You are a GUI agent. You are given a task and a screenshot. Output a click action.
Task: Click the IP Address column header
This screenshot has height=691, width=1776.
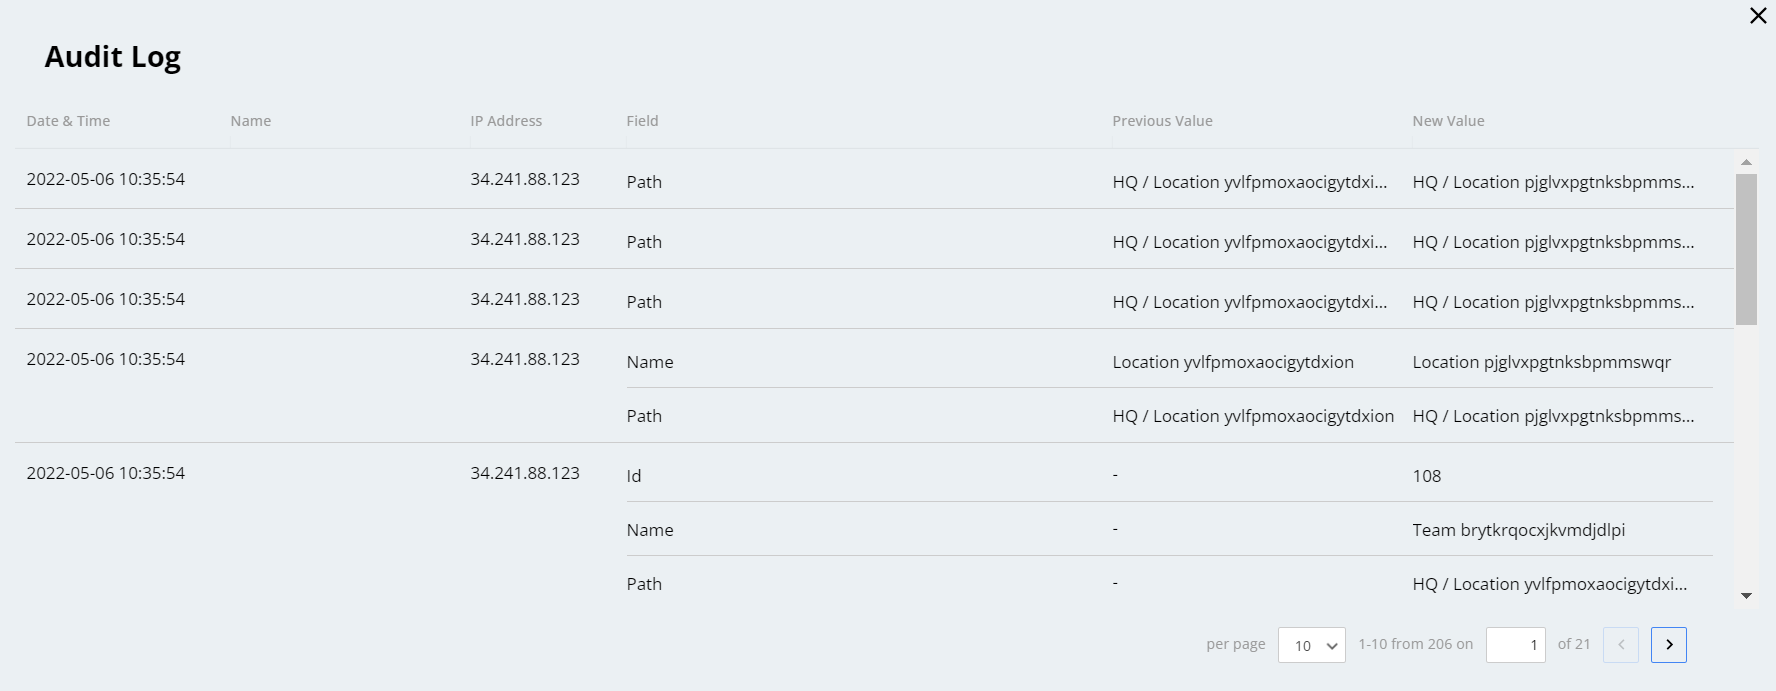click(507, 120)
